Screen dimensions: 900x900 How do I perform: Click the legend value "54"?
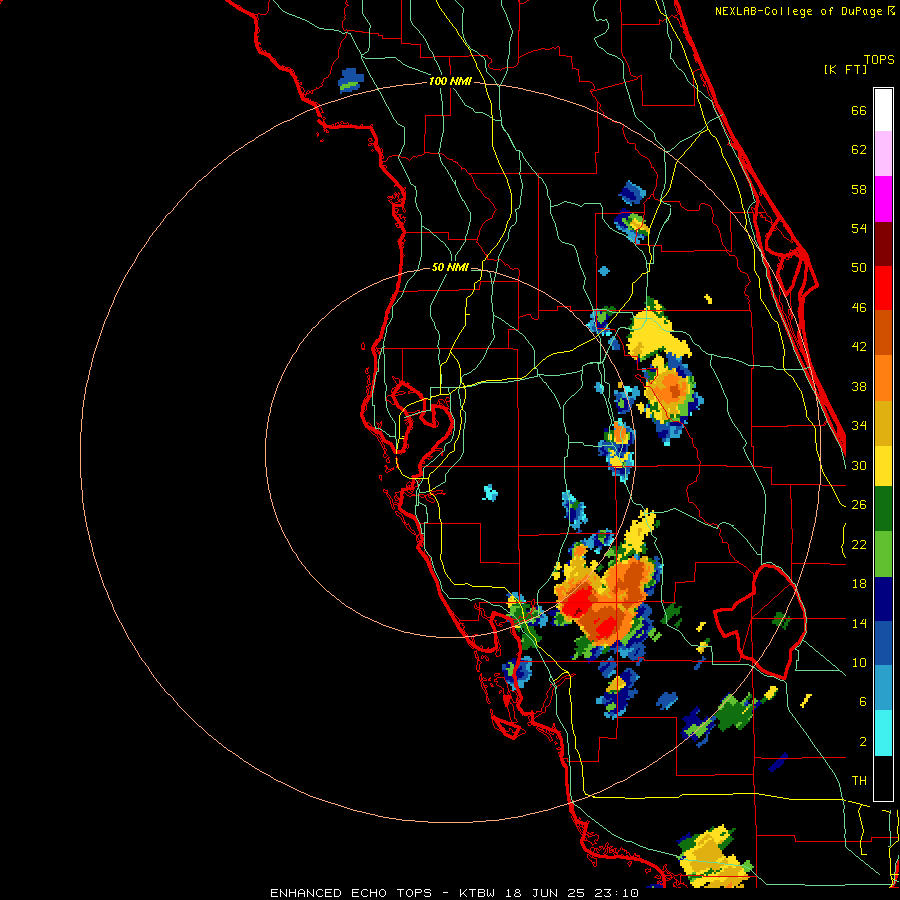coord(859,228)
